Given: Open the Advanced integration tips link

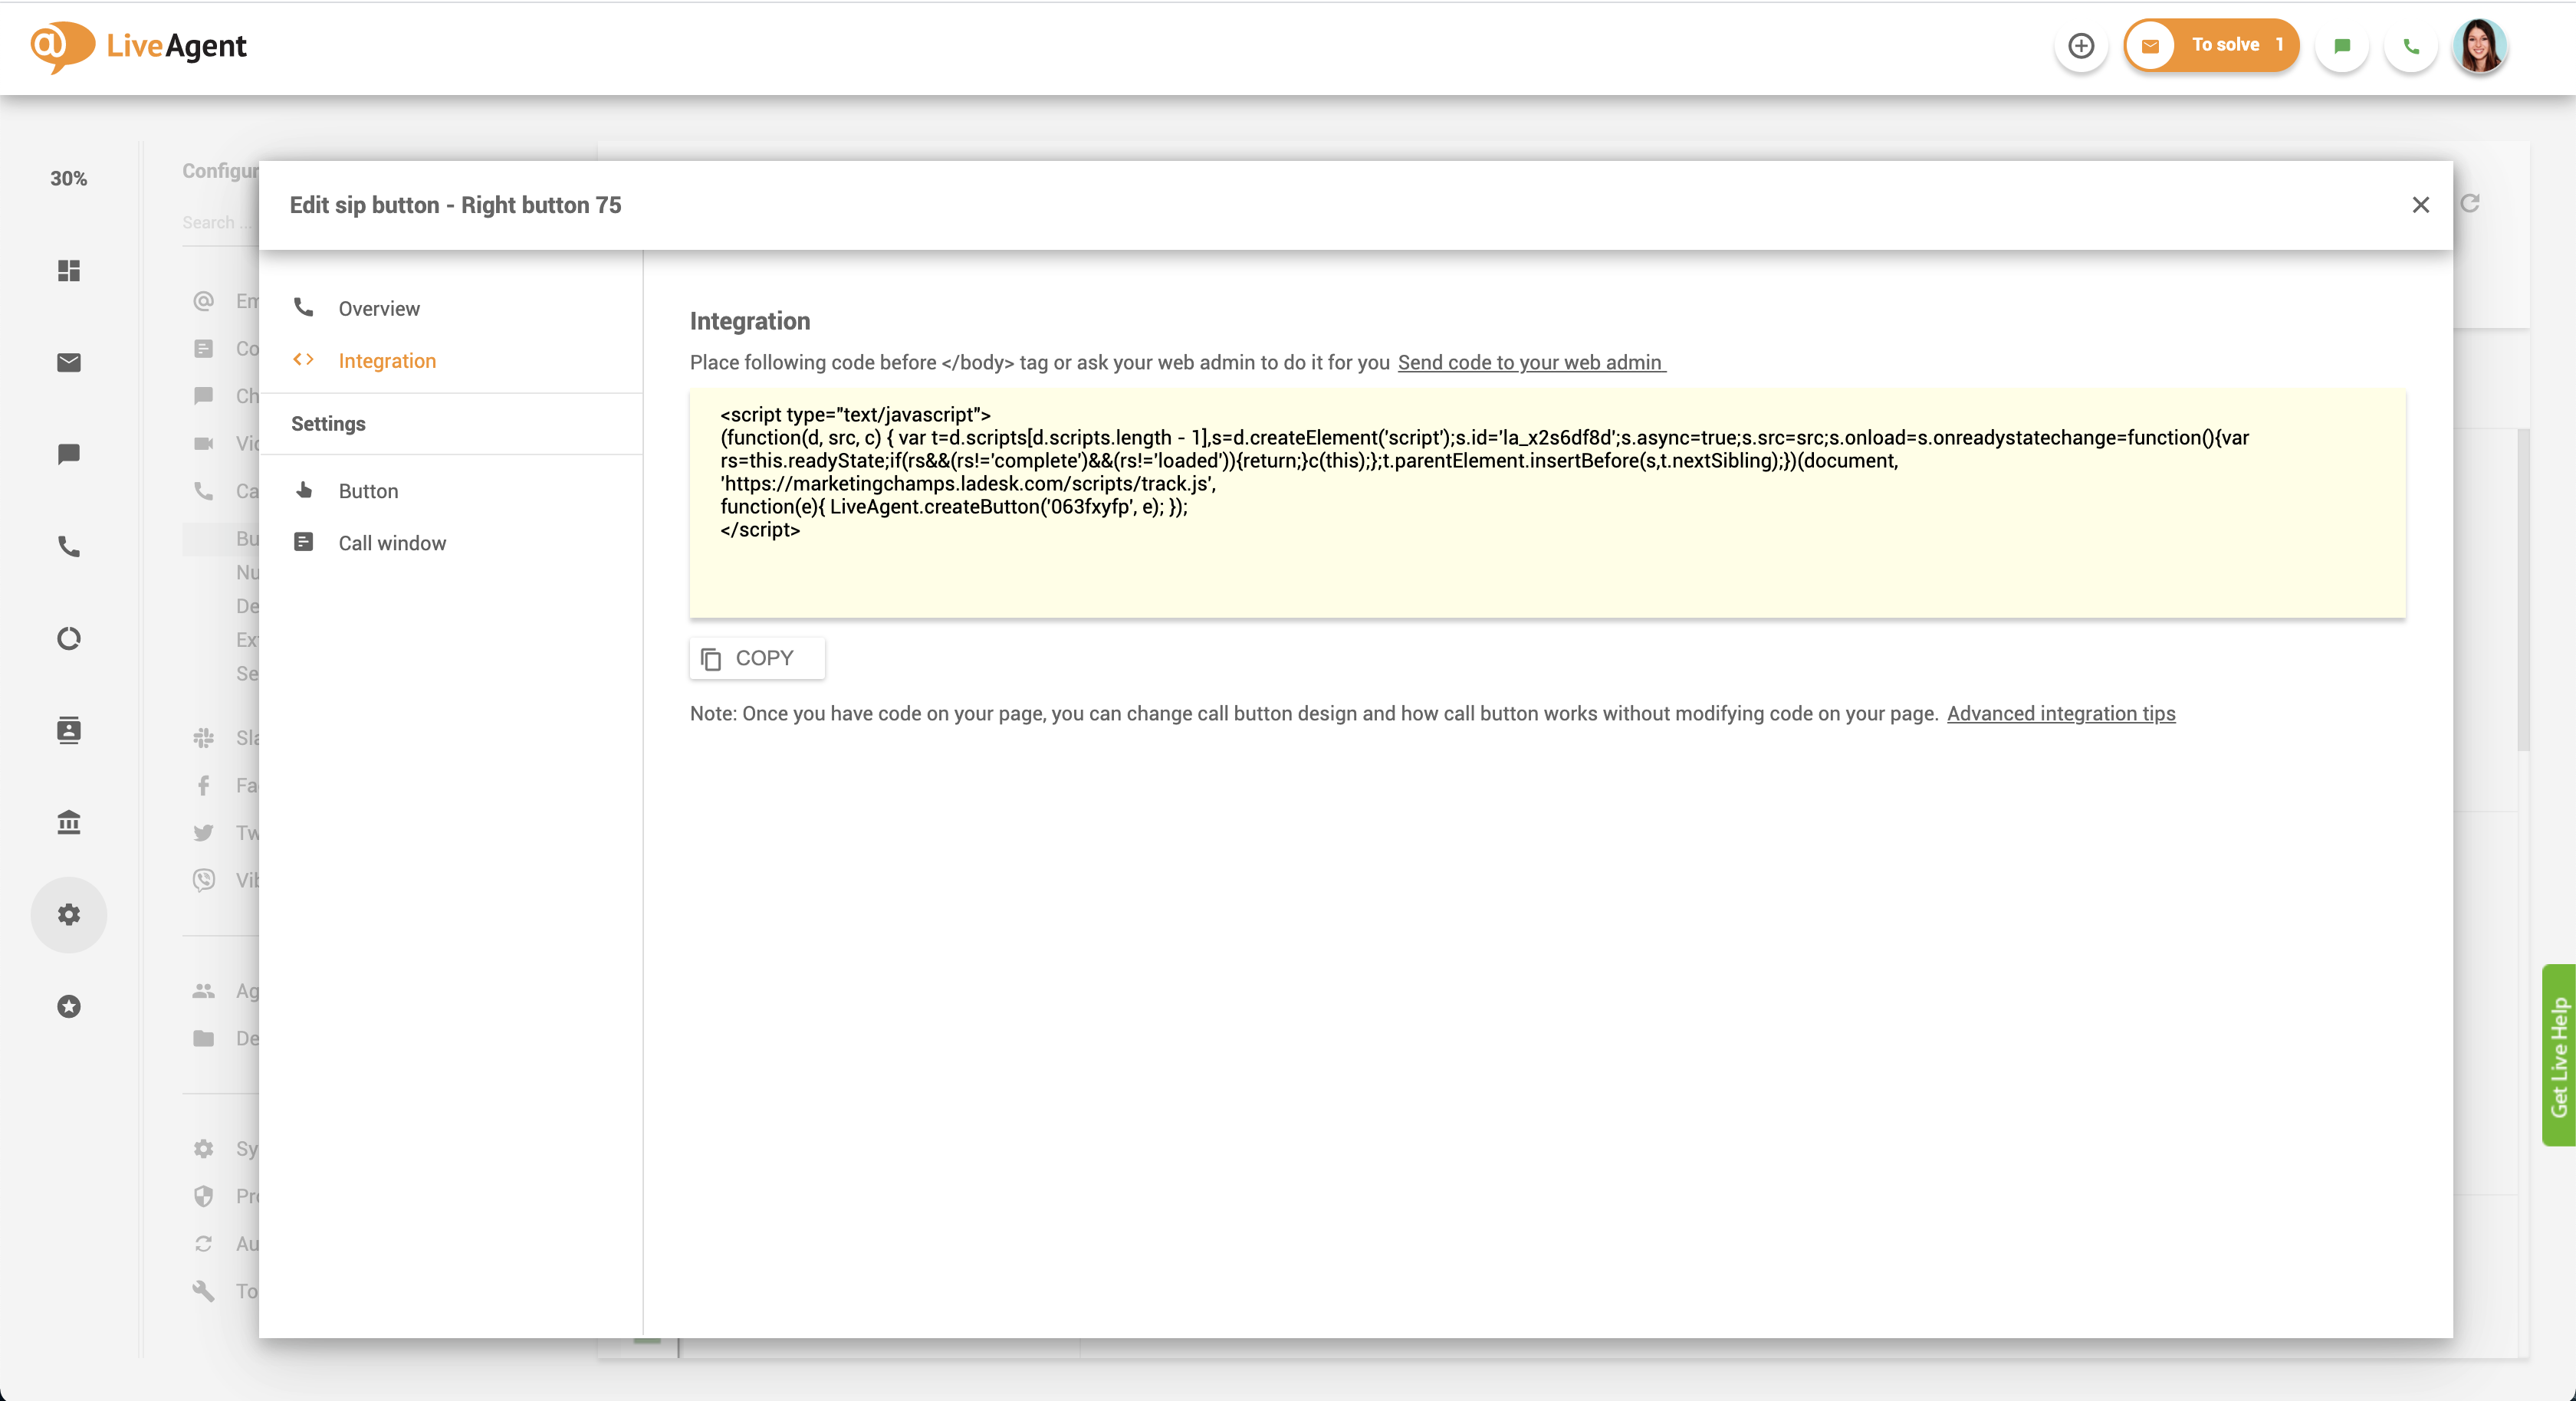Looking at the screenshot, I should point(2060,714).
